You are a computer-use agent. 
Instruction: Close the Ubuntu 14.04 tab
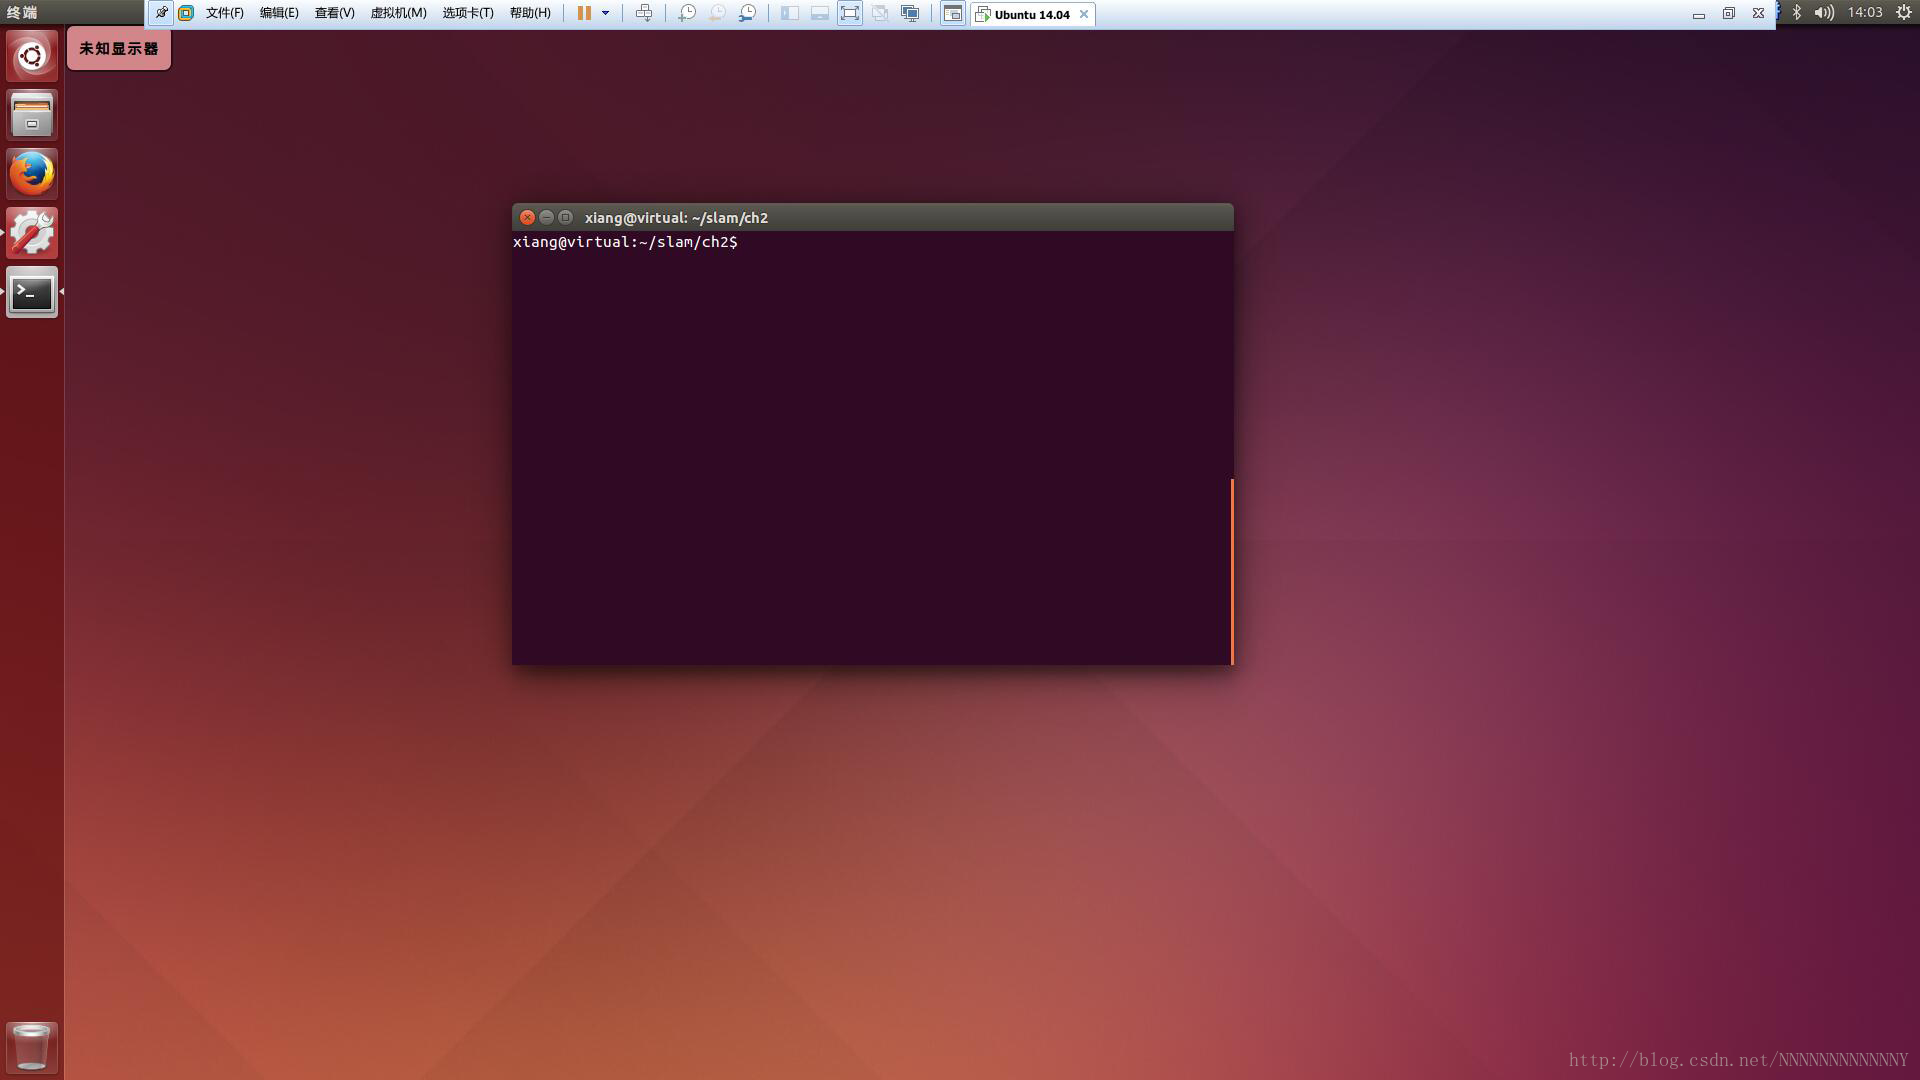[1084, 14]
